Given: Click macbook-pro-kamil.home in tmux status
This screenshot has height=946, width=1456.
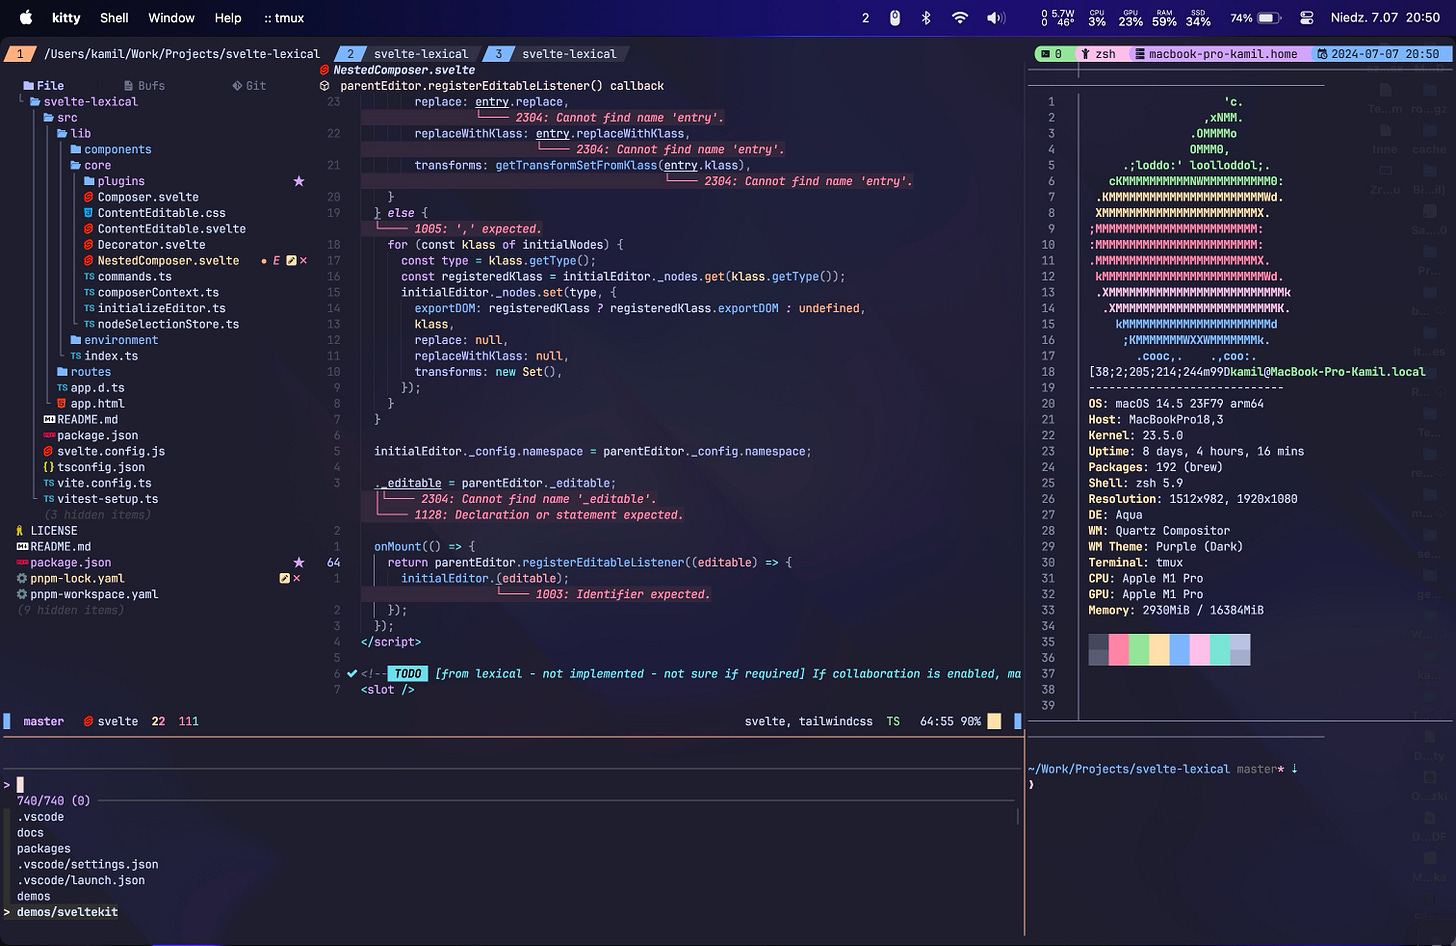Looking at the screenshot, I should click(1222, 54).
